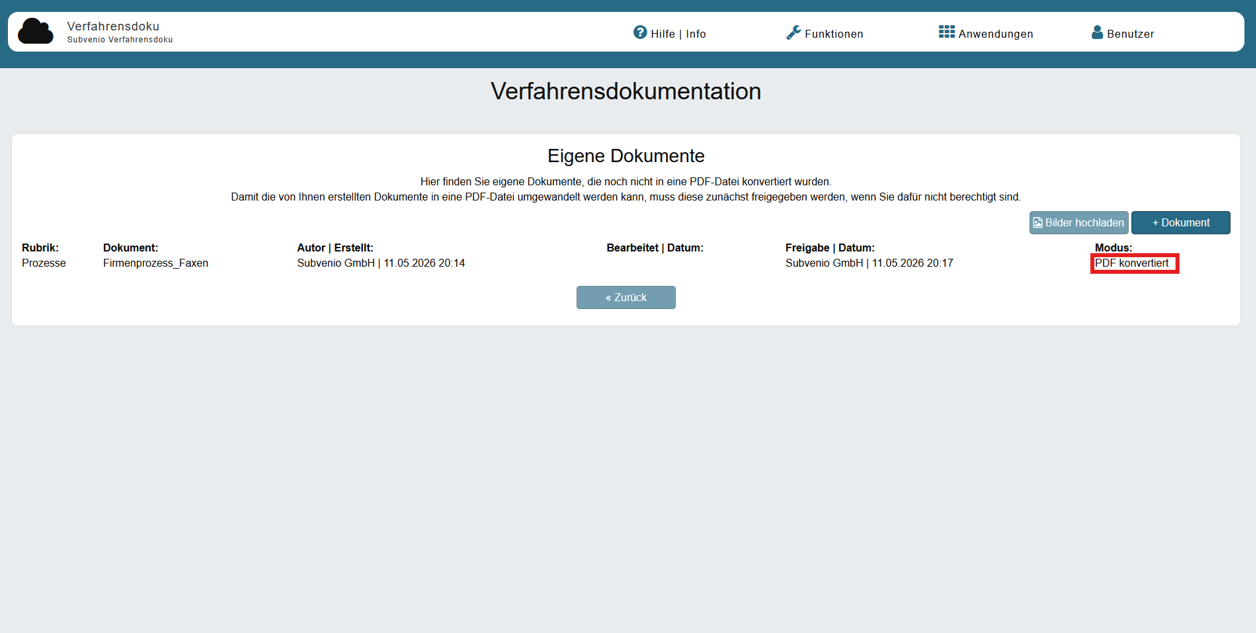This screenshot has width=1256, height=633.
Task: Open the Benutzer menu
Action: (1123, 33)
